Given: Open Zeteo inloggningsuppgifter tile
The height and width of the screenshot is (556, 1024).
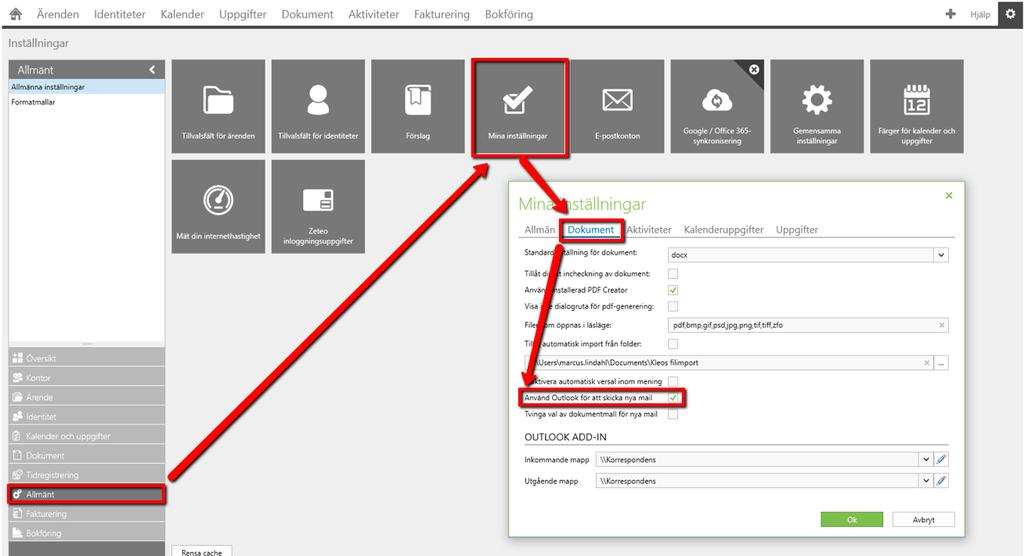Looking at the screenshot, I should [x=318, y=206].
